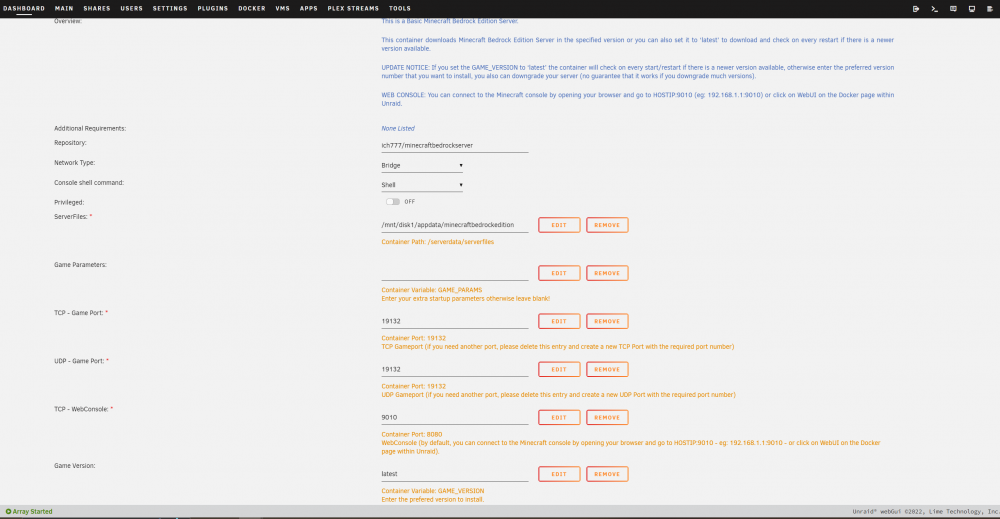The height and width of the screenshot is (519, 1000).
Task: Click Edit for TCP - Game Port
Action: [559, 321]
